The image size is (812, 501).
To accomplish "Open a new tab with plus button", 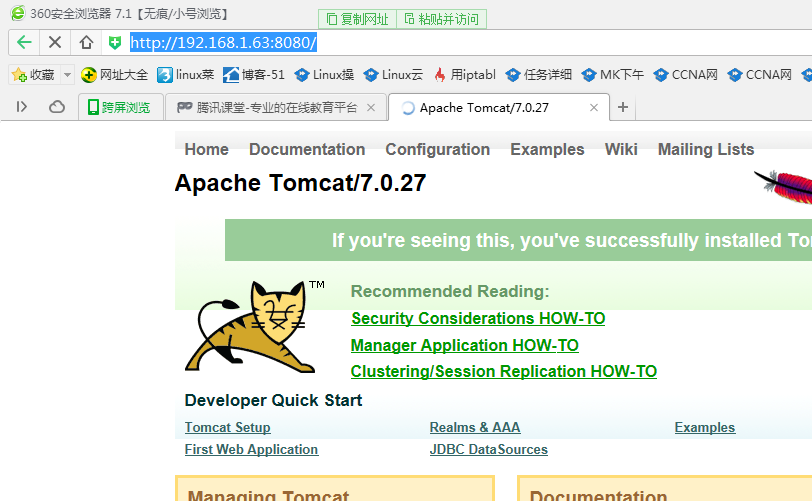I will [623, 107].
